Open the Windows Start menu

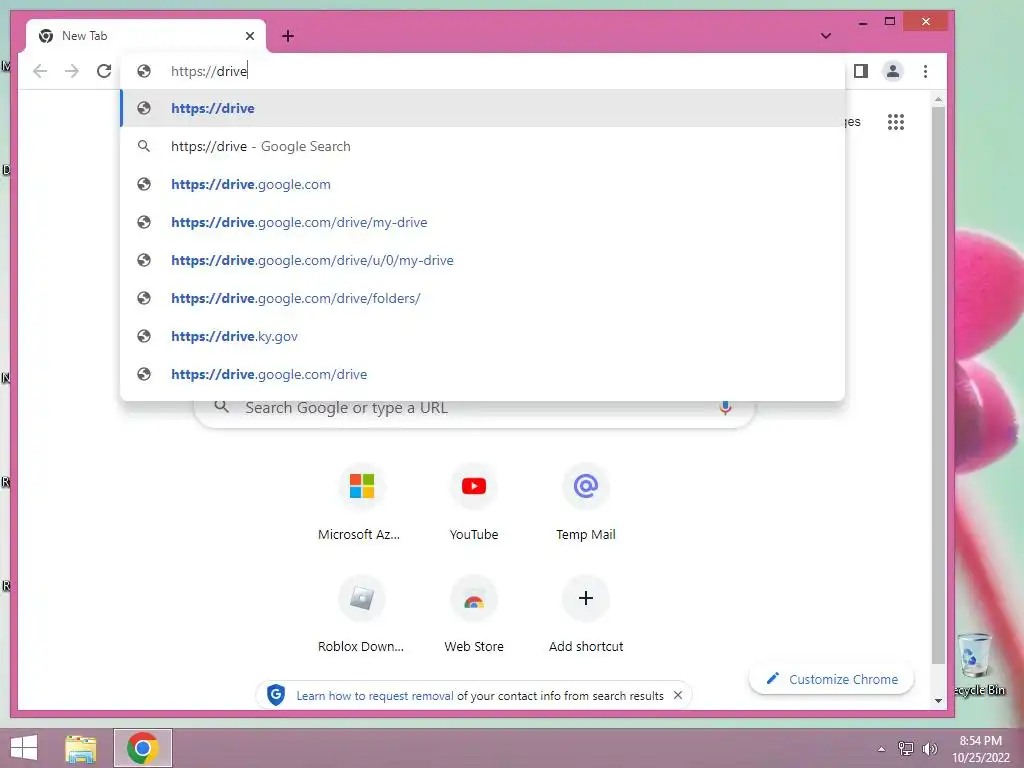click(x=24, y=748)
